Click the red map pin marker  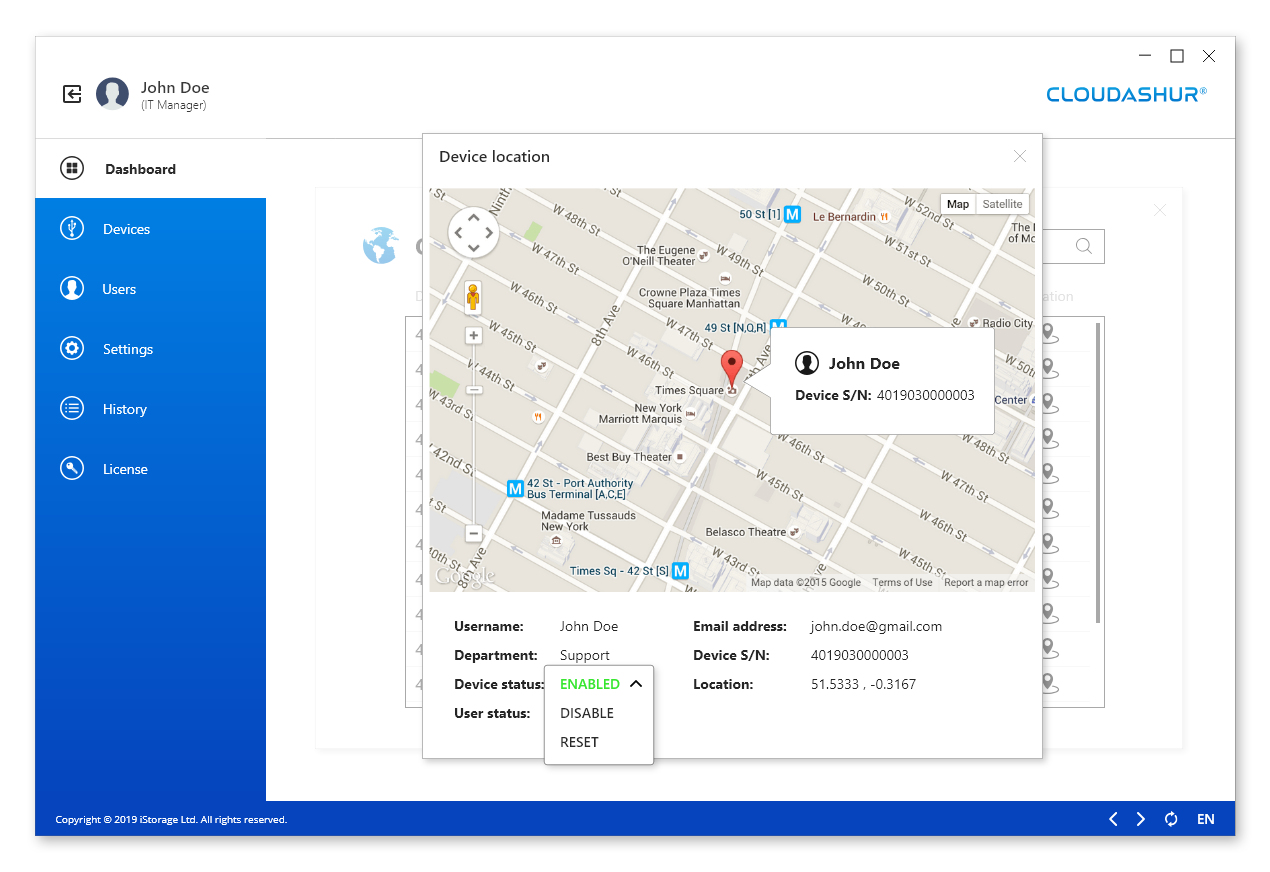pyautogui.click(x=732, y=369)
